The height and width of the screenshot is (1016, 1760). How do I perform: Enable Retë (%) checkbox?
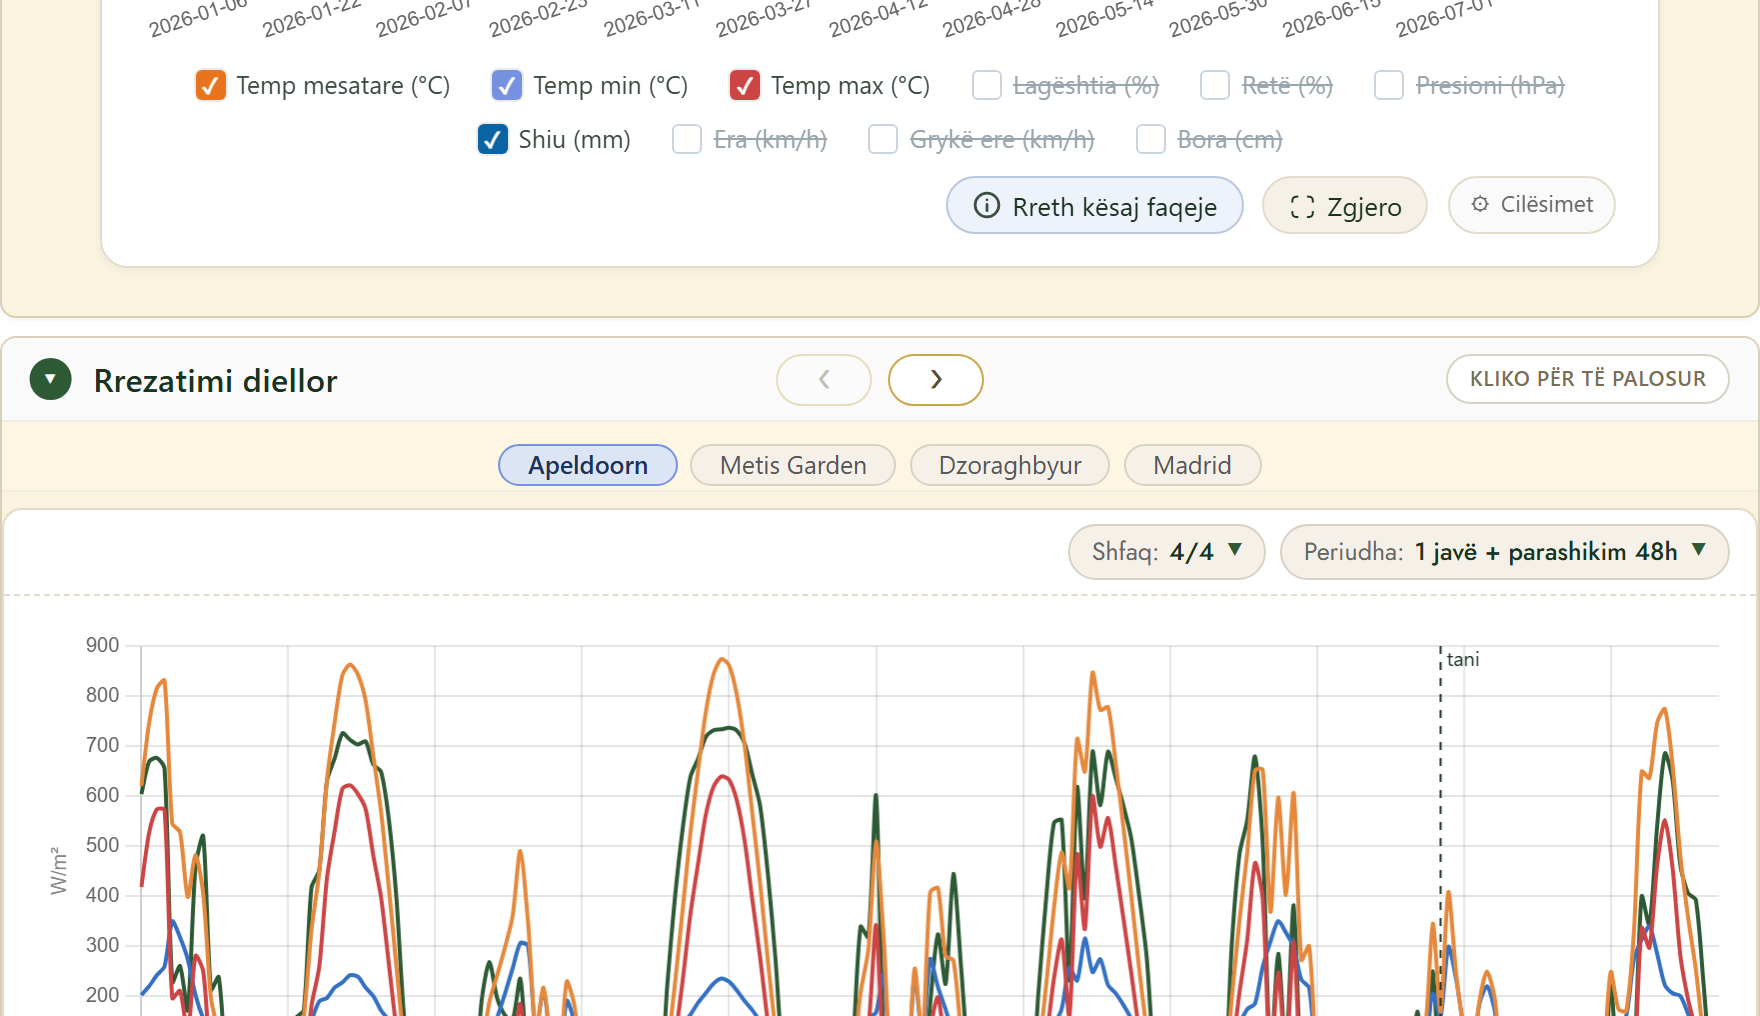(x=1215, y=86)
